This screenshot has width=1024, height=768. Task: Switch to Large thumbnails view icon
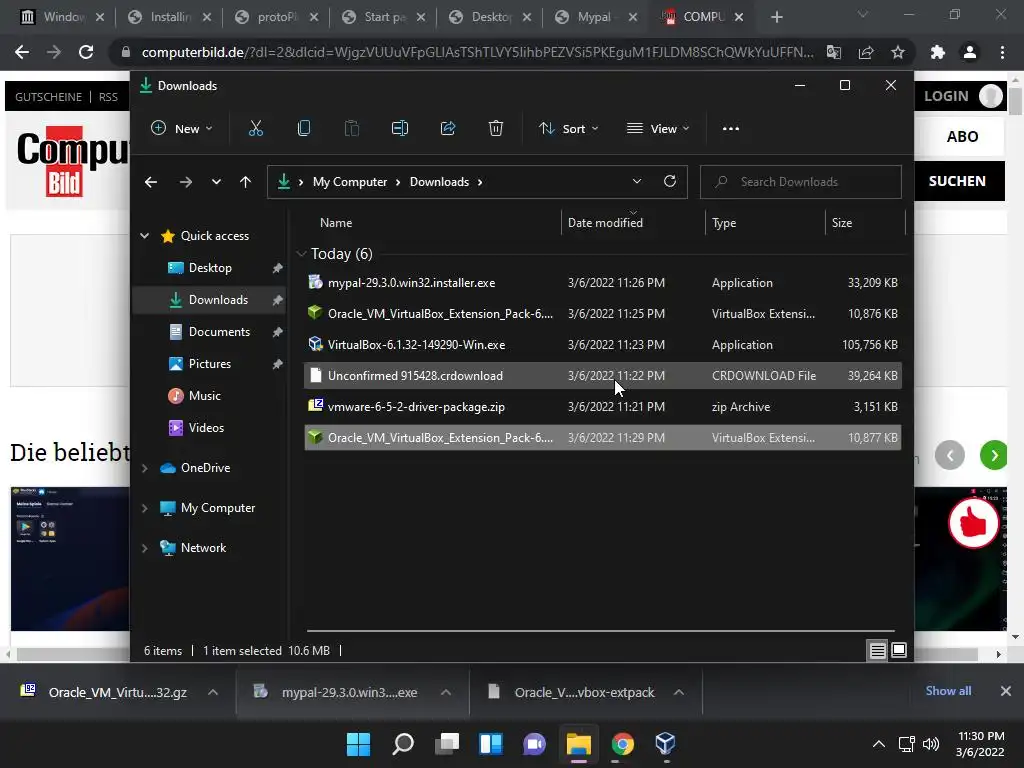coord(899,650)
